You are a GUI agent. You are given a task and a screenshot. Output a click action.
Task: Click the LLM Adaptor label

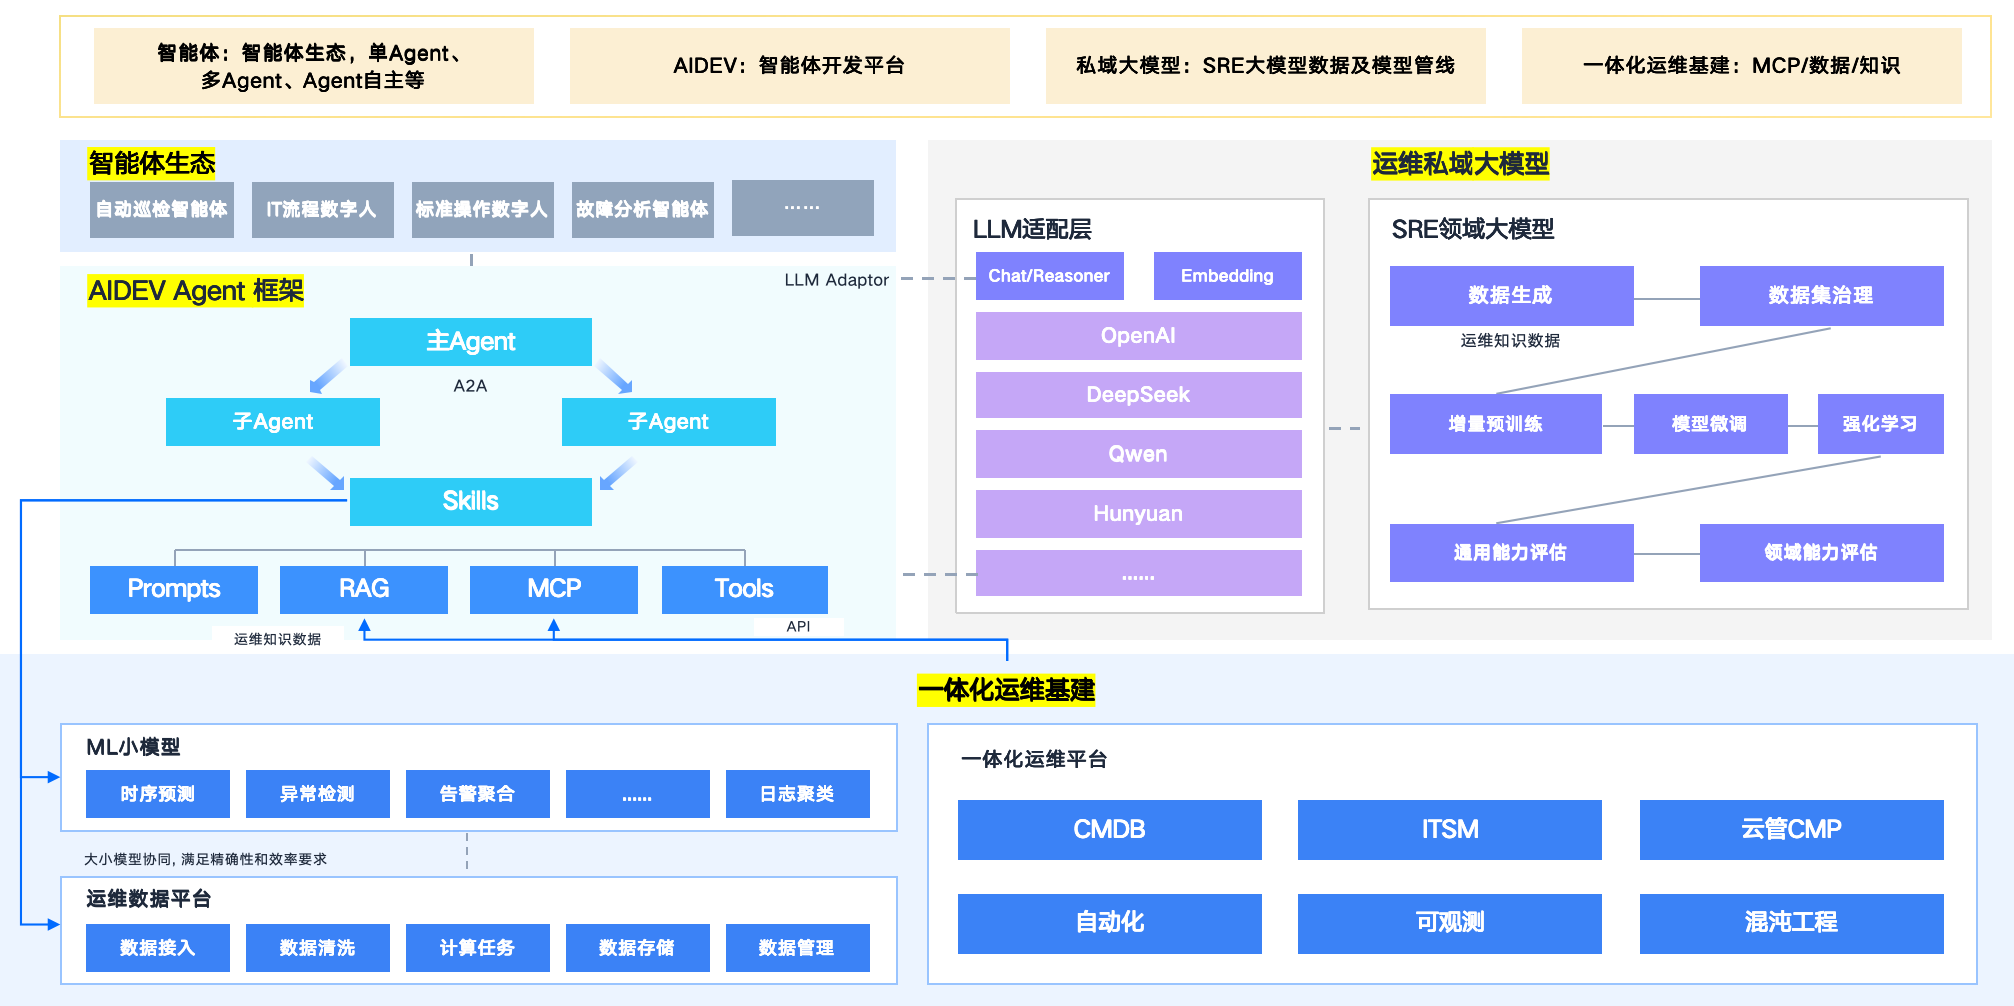point(836,280)
